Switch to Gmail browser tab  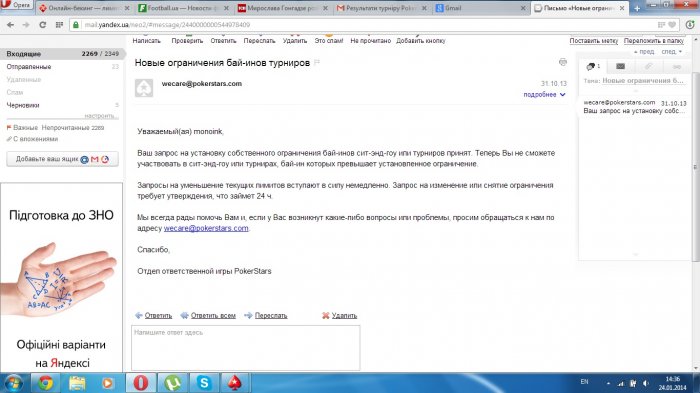[x=481, y=8]
